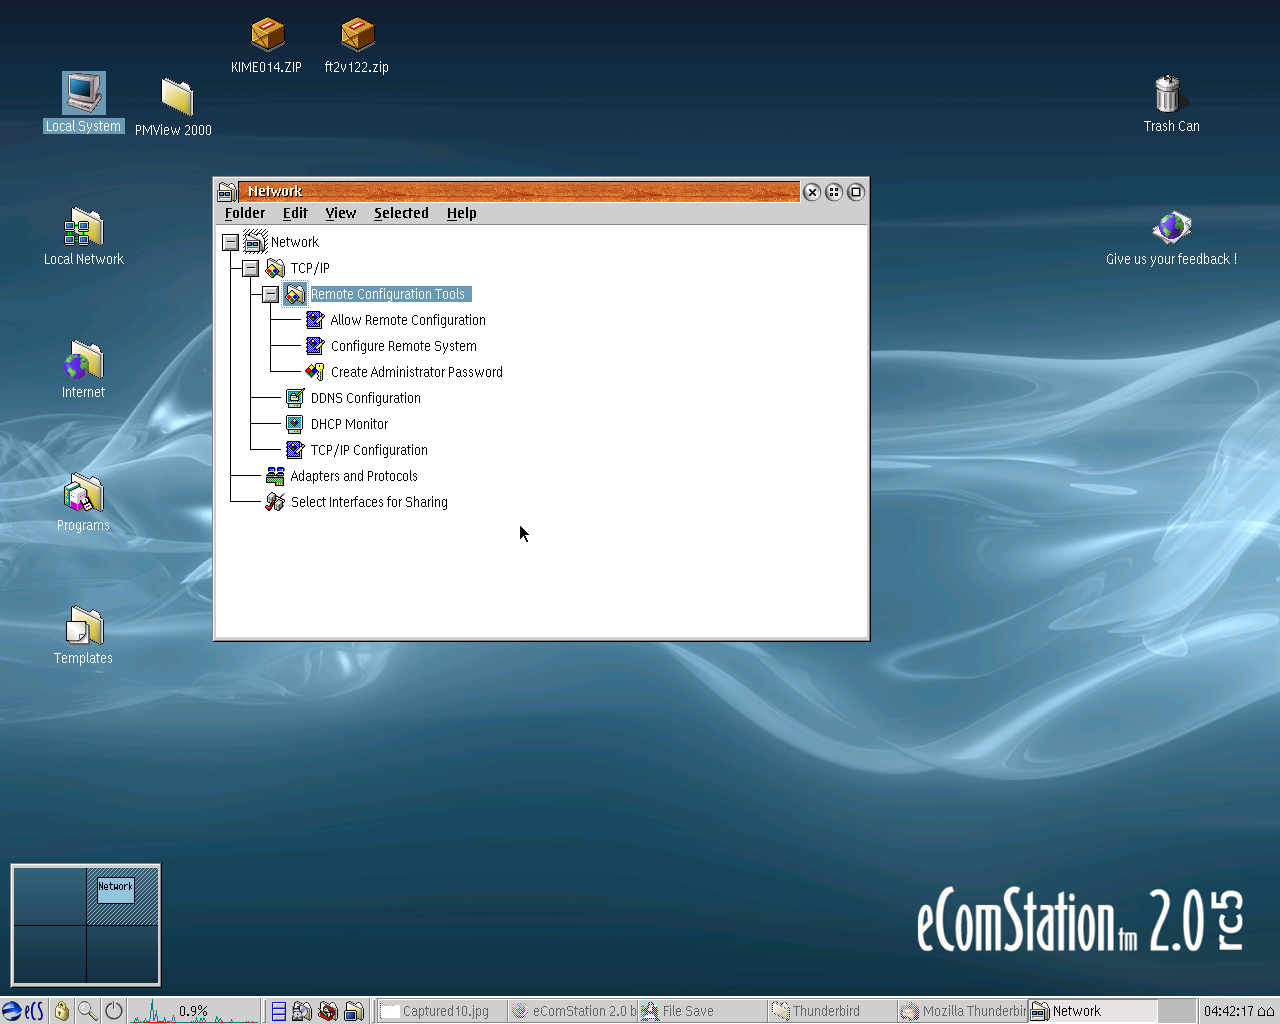
Task: Select the TCP/IP Configuration icon
Action: [294, 450]
